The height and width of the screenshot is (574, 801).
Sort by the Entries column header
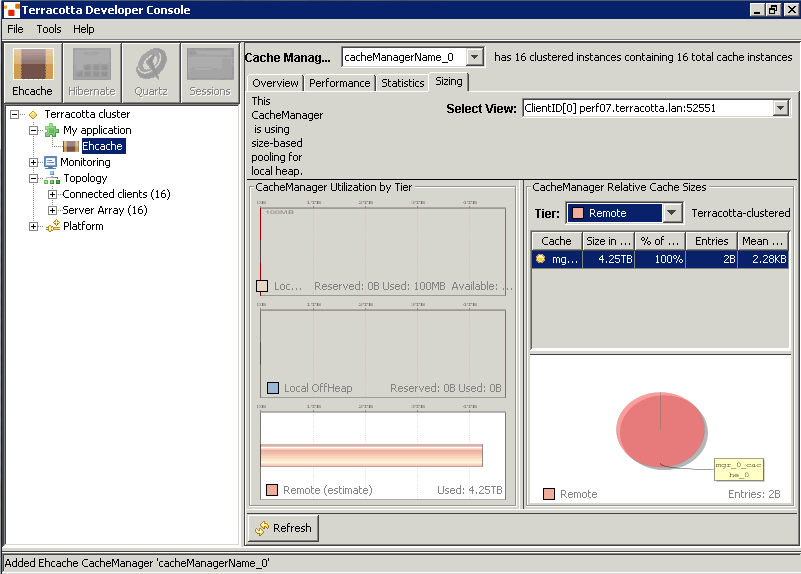pyautogui.click(x=711, y=241)
